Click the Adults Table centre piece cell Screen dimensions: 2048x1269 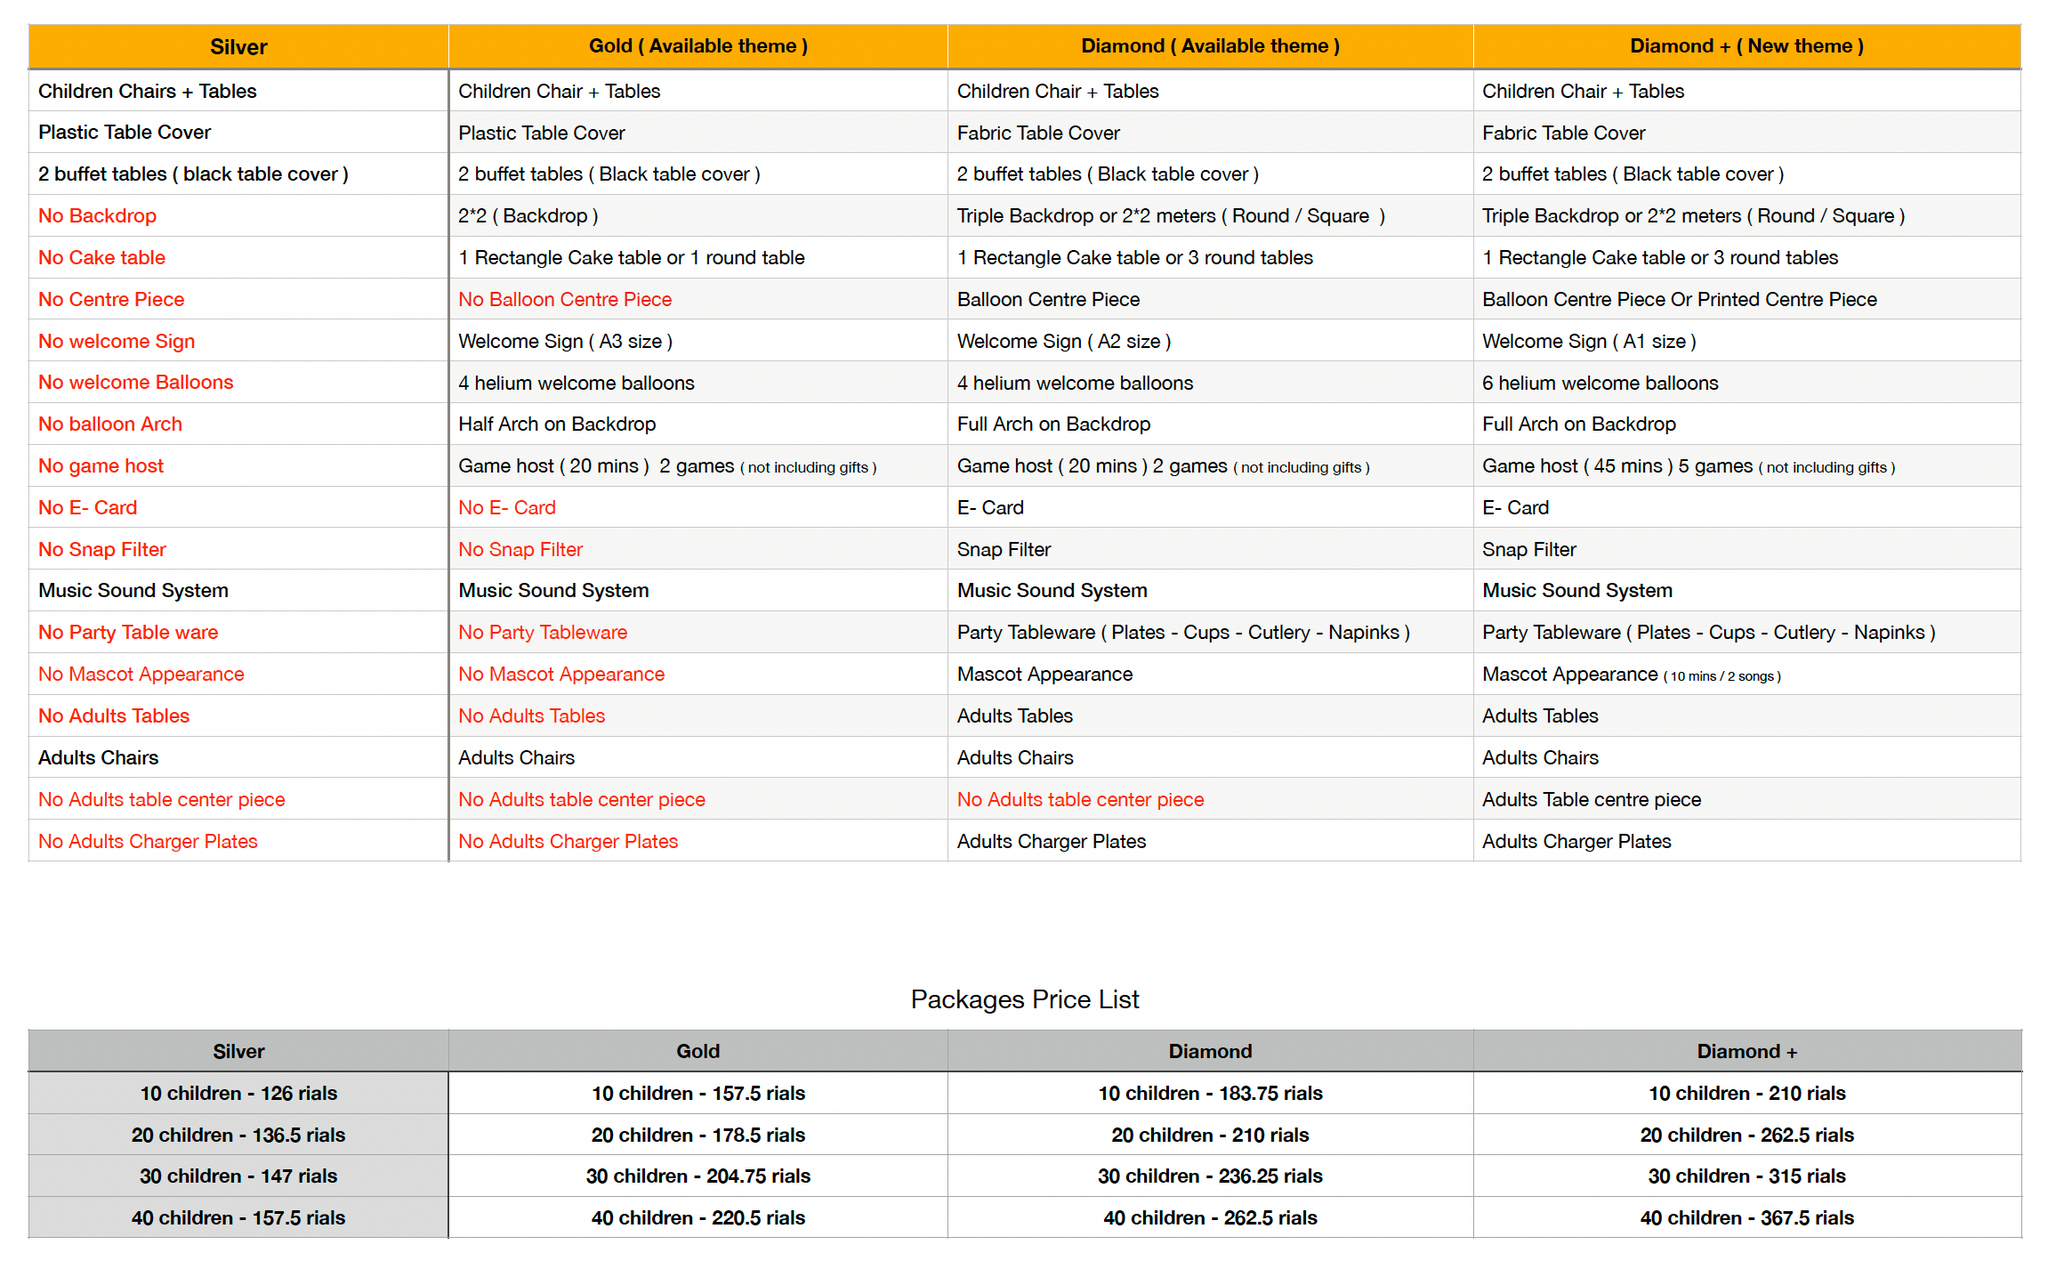coord(1590,799)
